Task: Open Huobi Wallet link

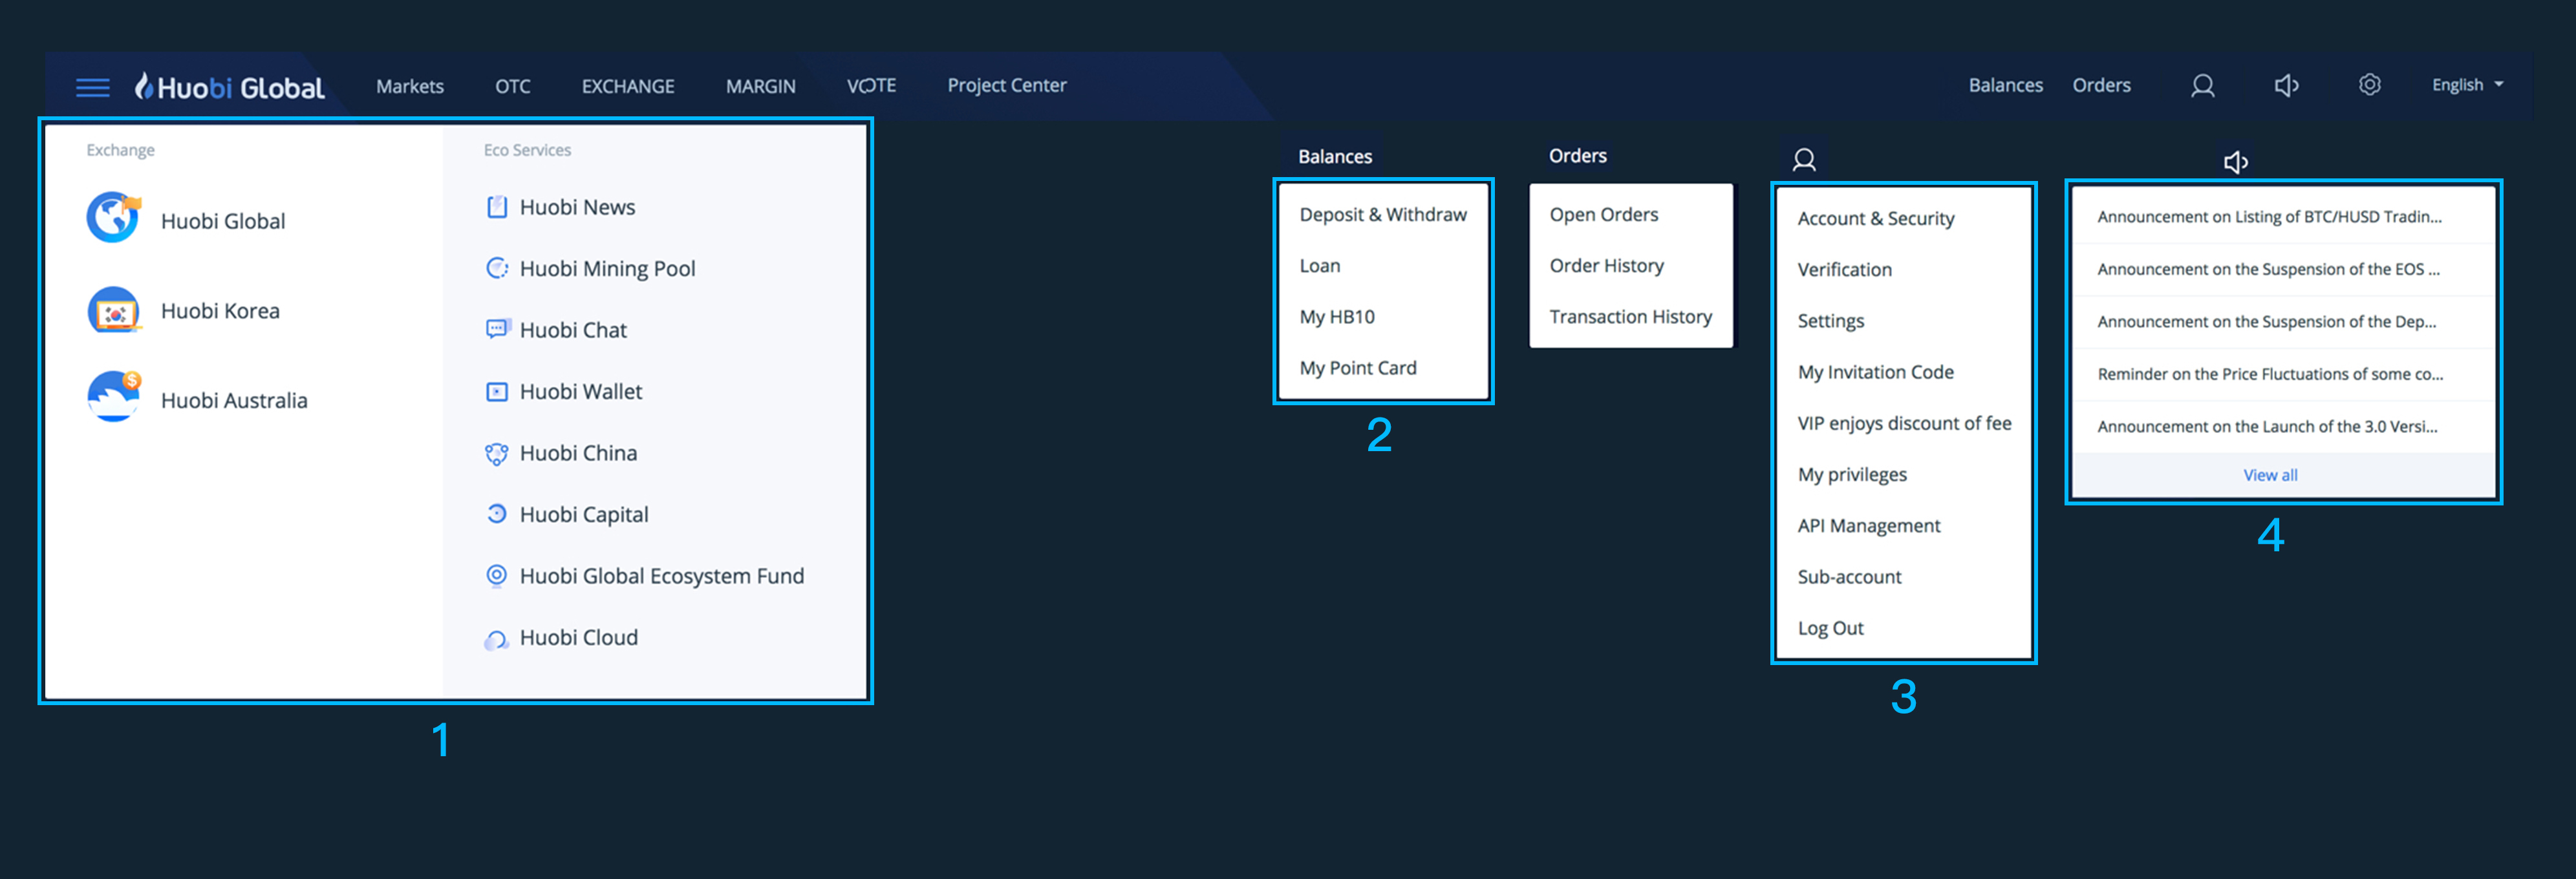Action: 581,391
